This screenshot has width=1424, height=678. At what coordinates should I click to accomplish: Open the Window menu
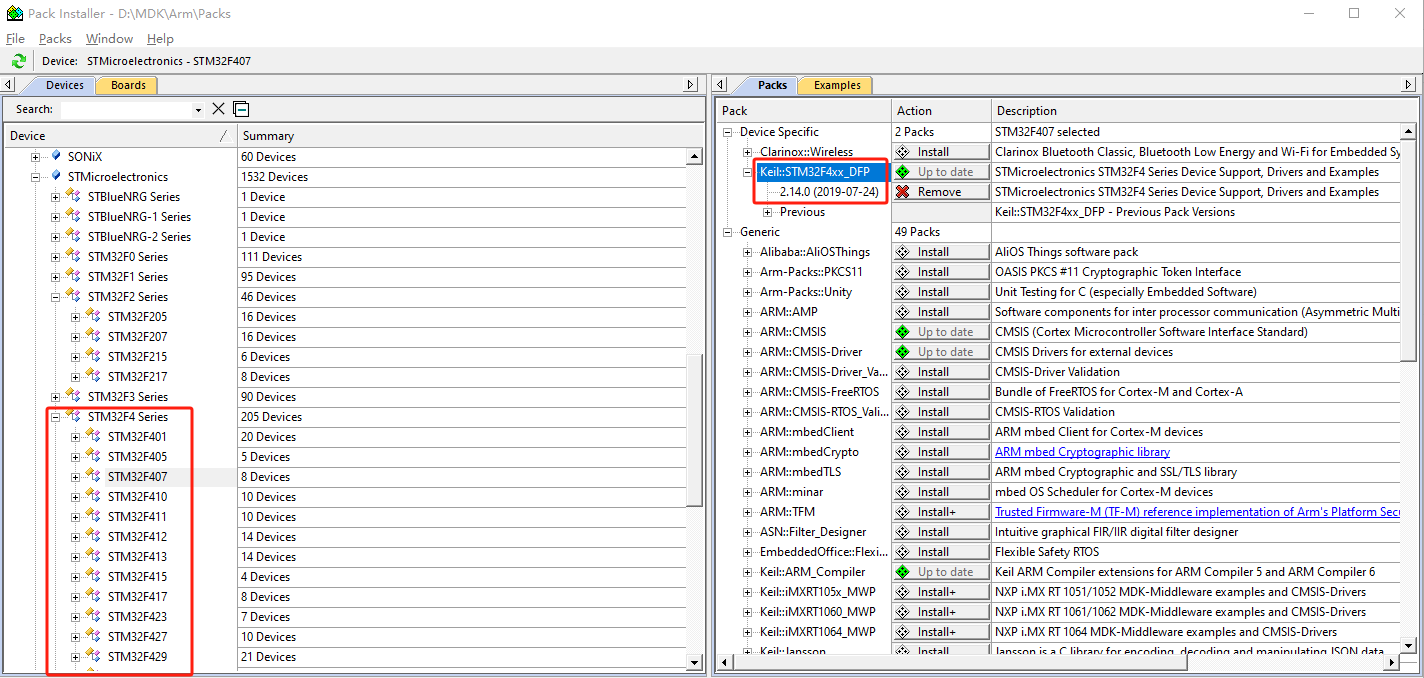pos(109,39)
